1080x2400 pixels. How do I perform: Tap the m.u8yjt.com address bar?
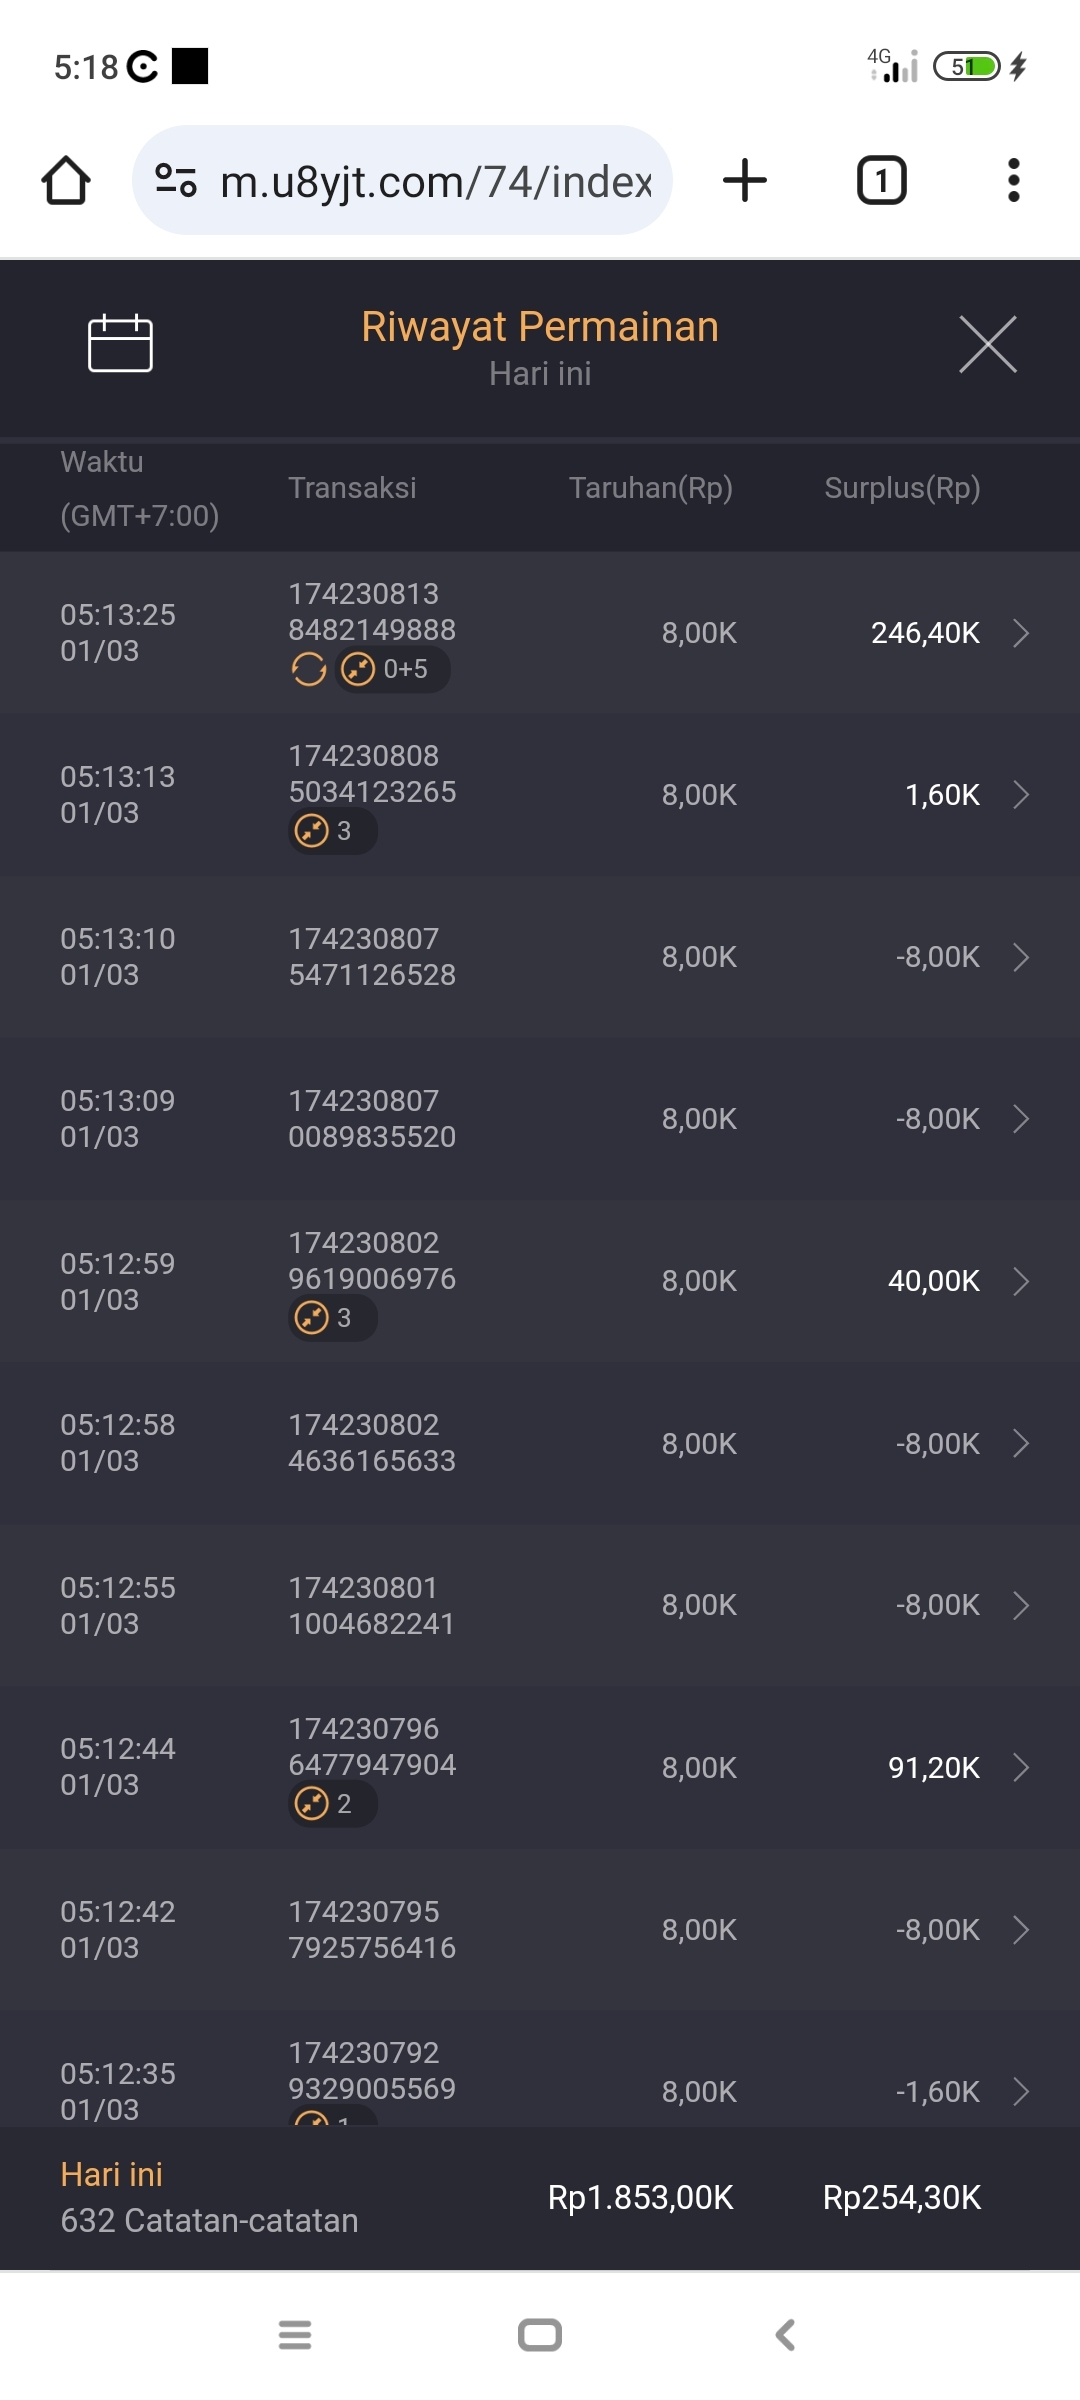point(435,182)
